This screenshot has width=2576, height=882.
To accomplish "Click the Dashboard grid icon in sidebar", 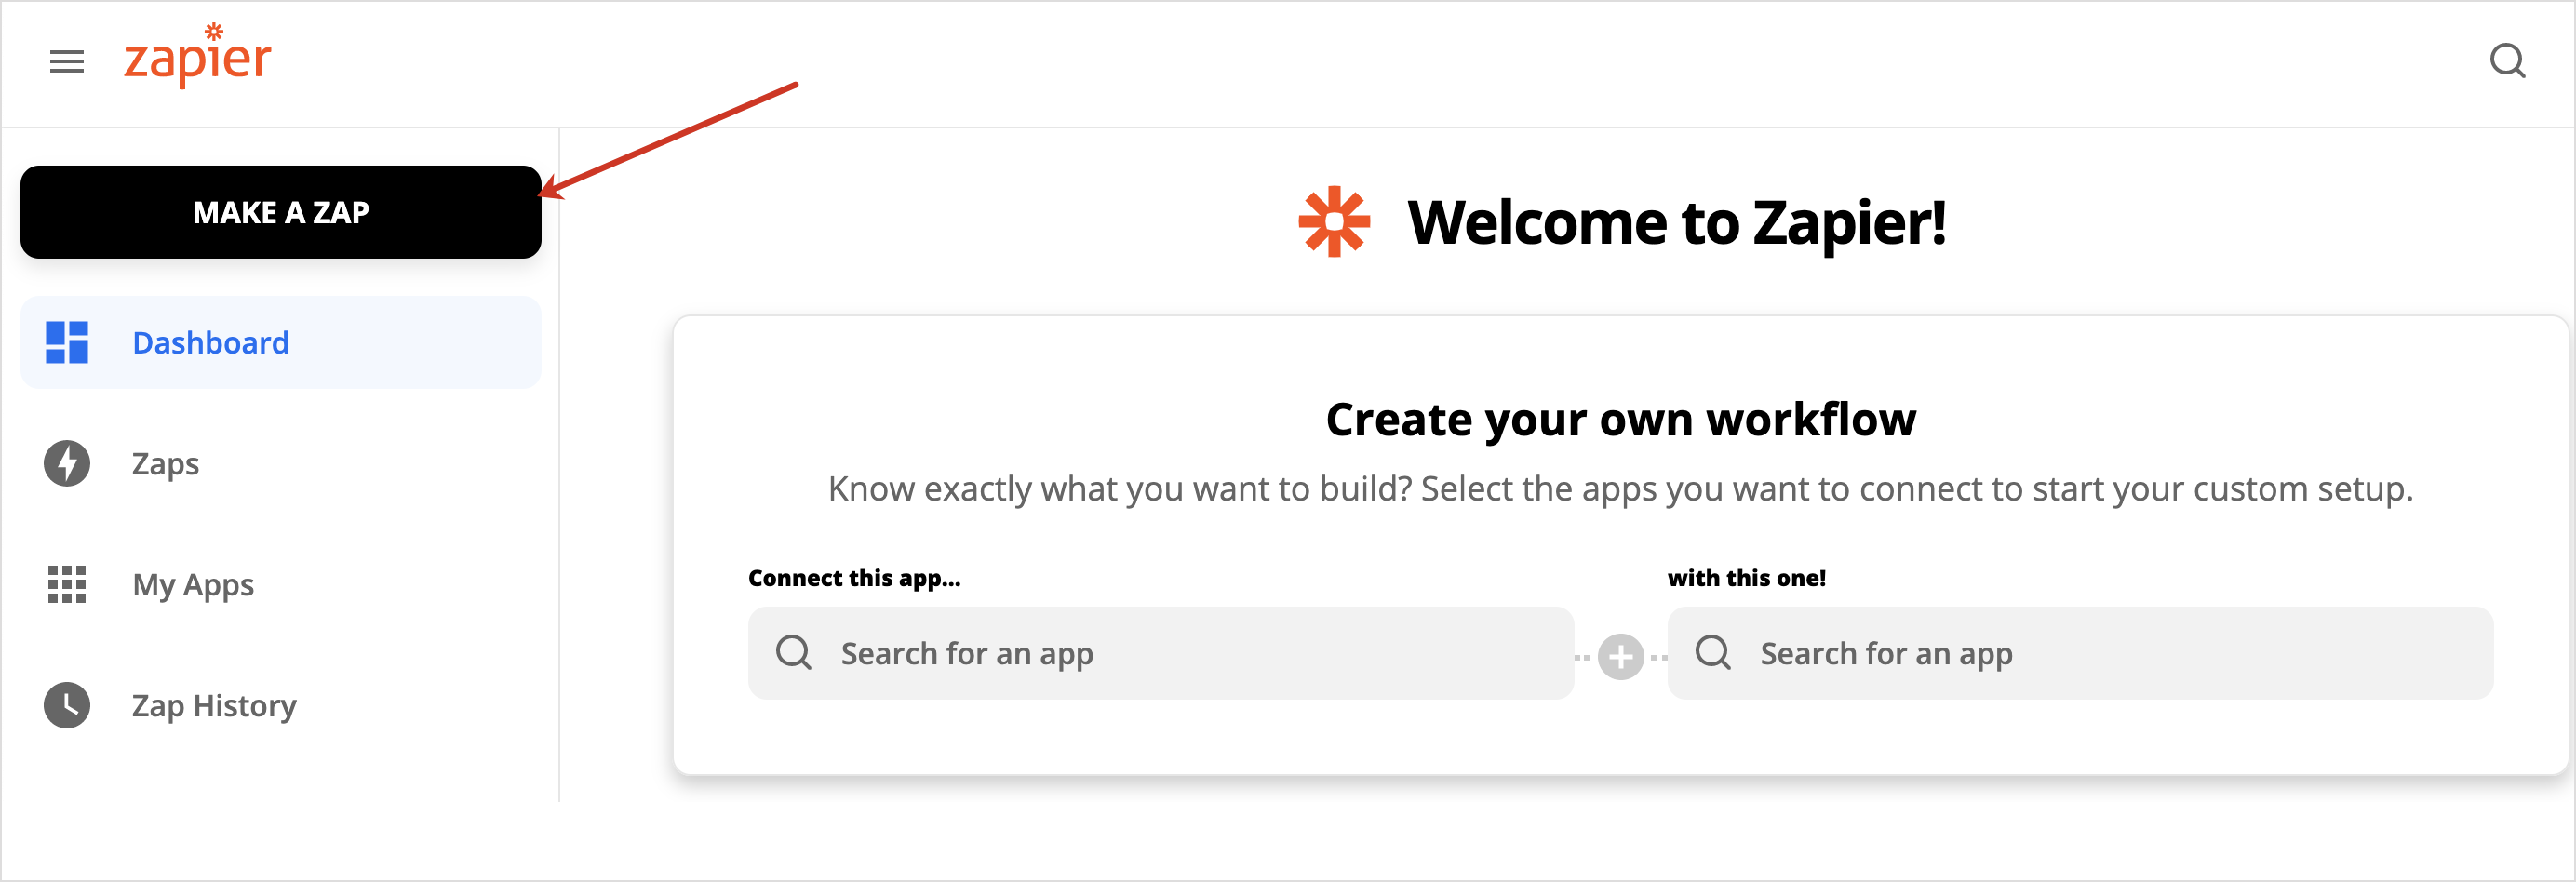I will (x=67, y=343).
